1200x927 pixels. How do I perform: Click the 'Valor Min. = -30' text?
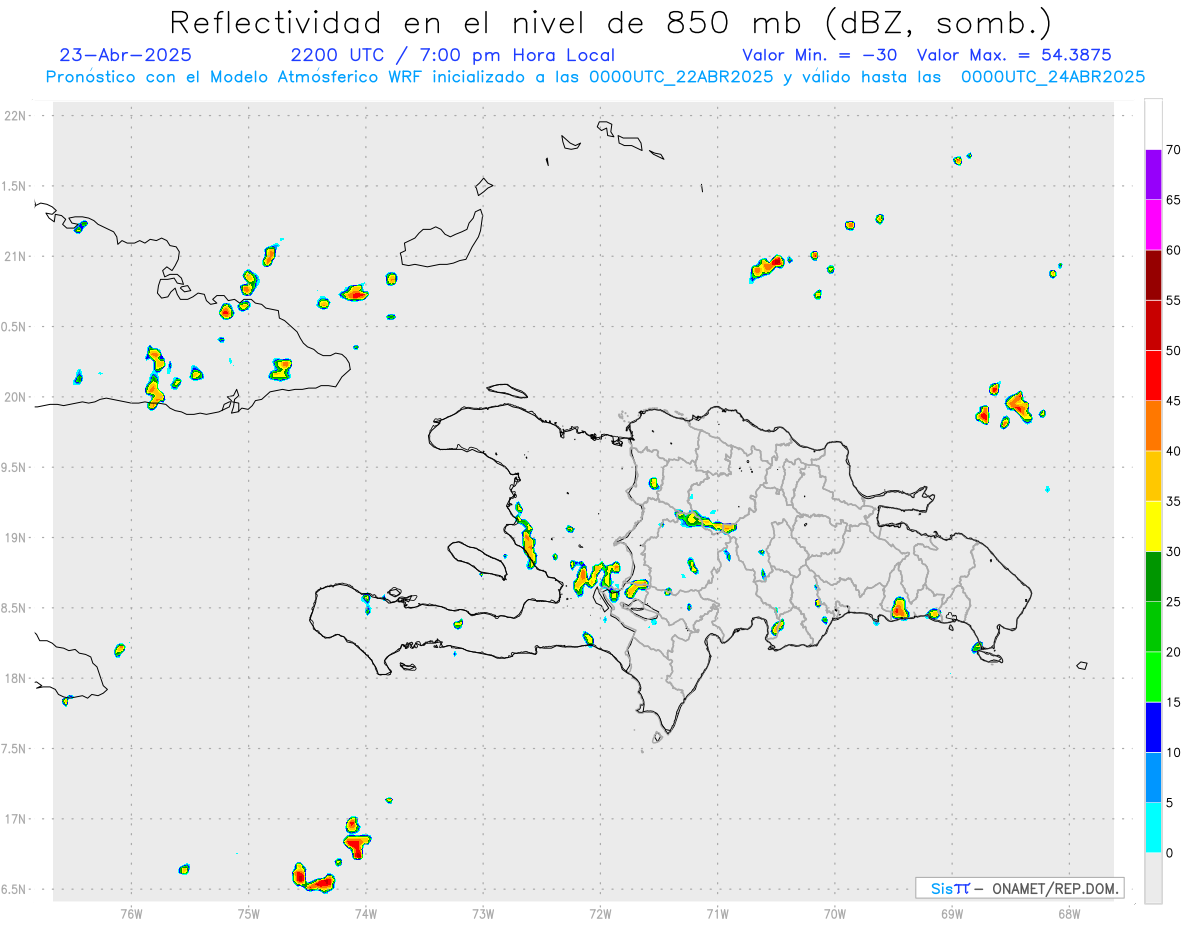[820, 55]
